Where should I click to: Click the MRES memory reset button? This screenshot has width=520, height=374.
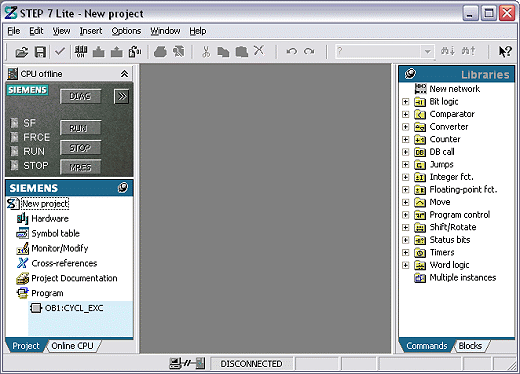coord(80,167)
